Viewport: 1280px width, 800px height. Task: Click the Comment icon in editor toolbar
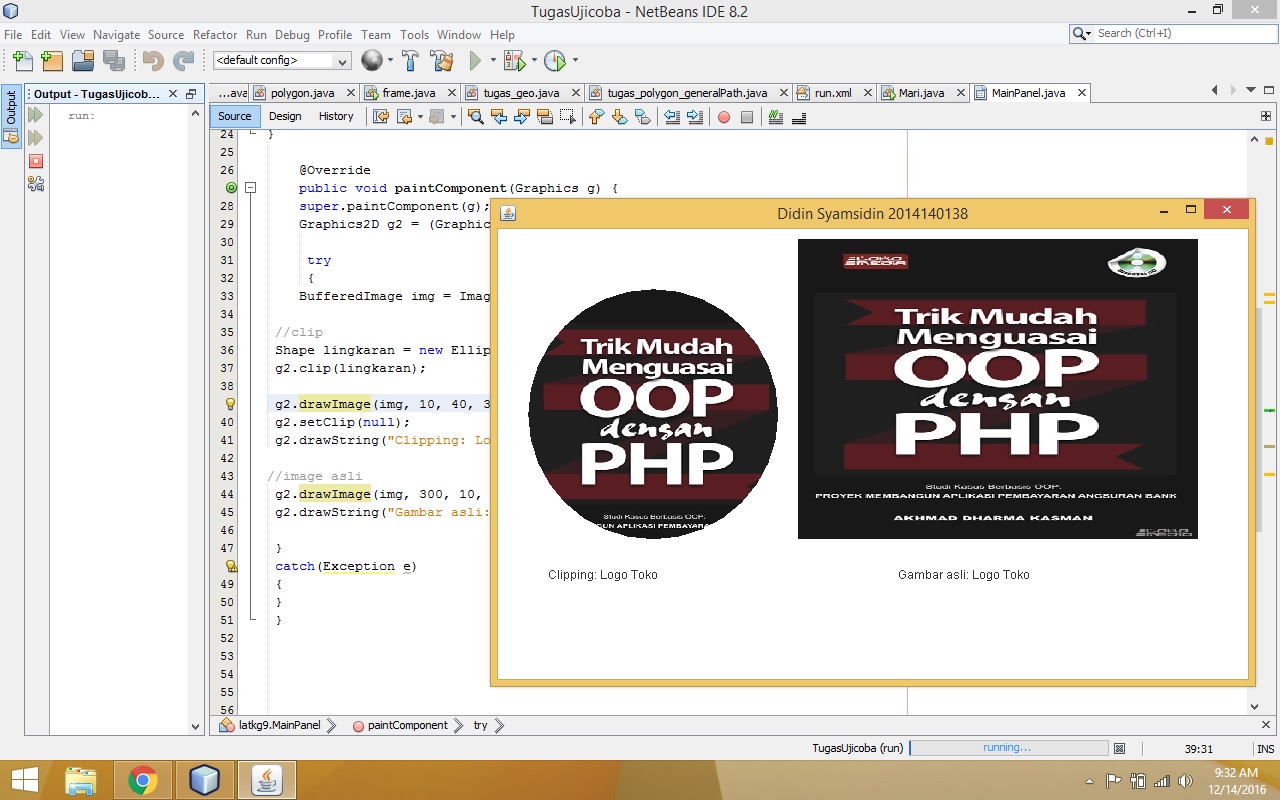click(x=776, y=117)
